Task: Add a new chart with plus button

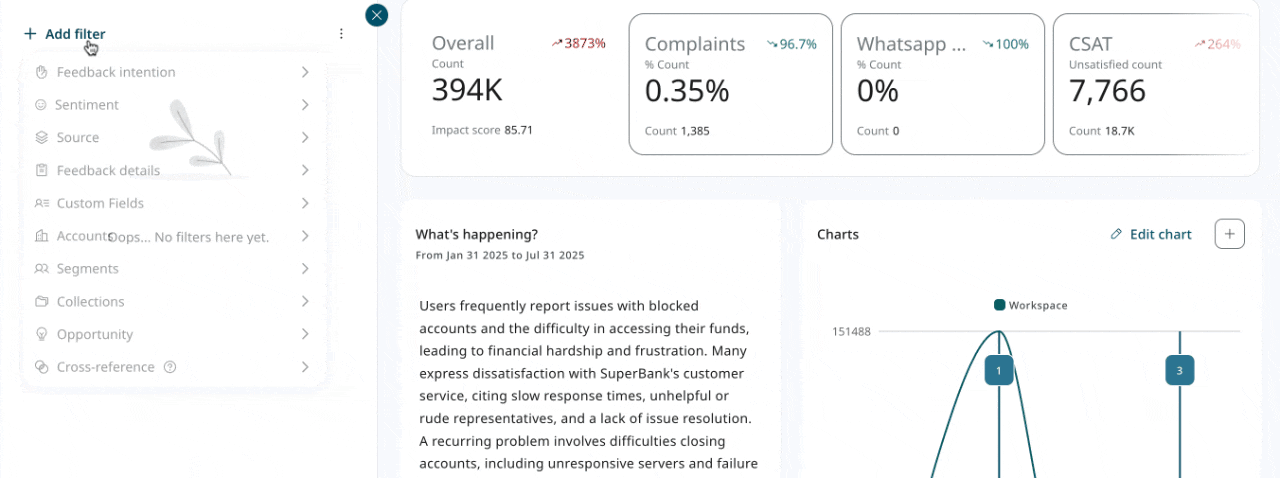Action: pos(1229,234)
